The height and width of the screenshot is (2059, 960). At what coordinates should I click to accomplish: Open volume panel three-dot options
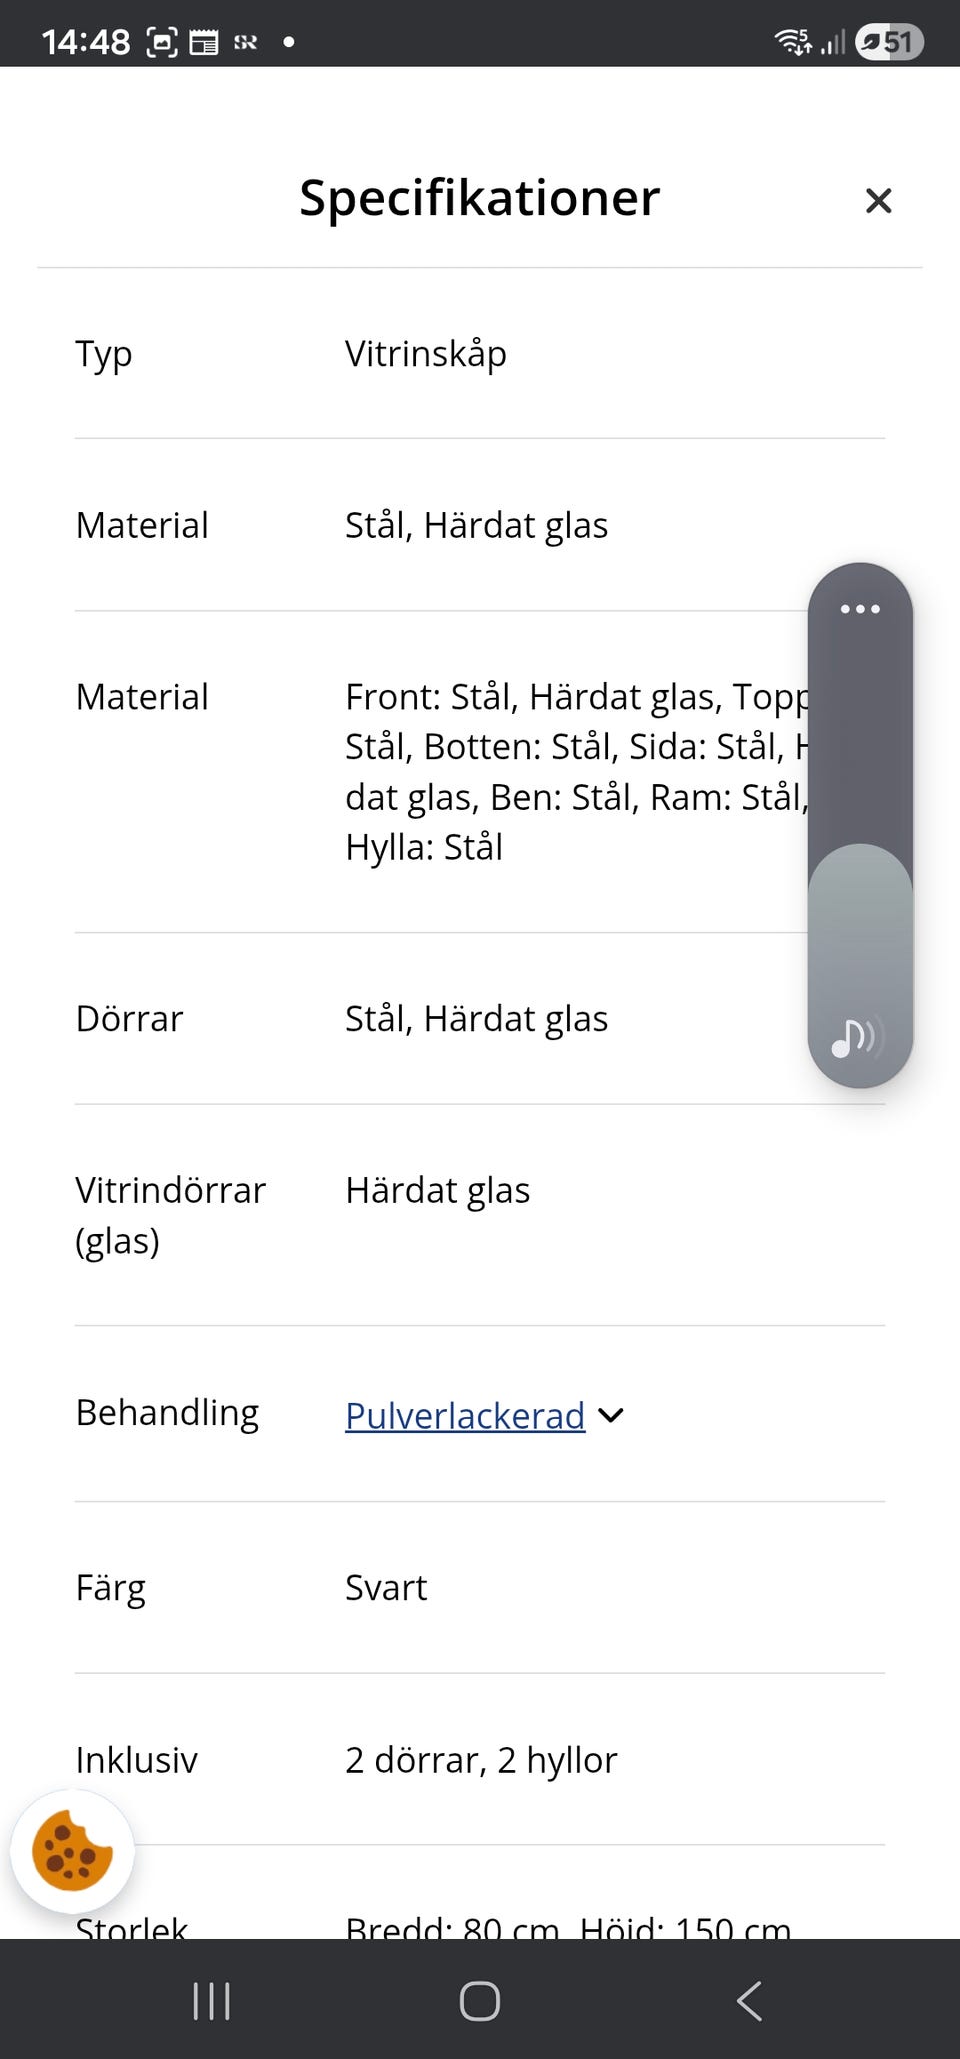tap(860, 609)
